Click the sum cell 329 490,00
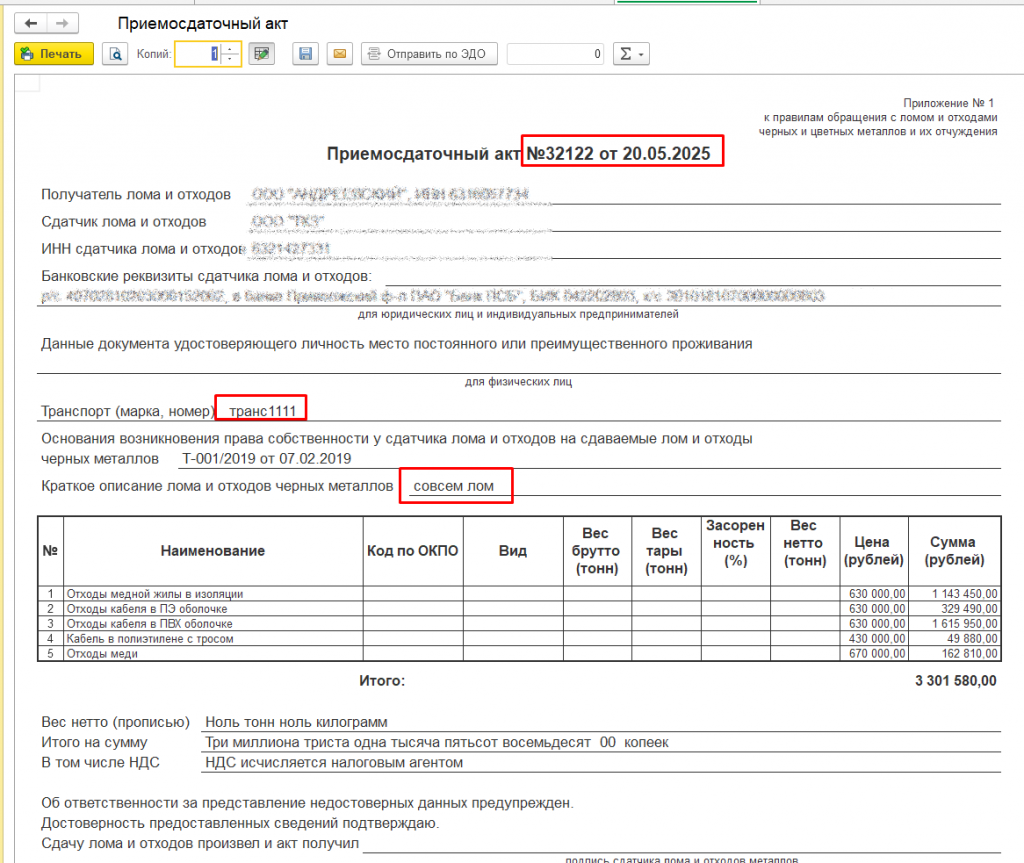1024x863 pixels. click(954, 609)
